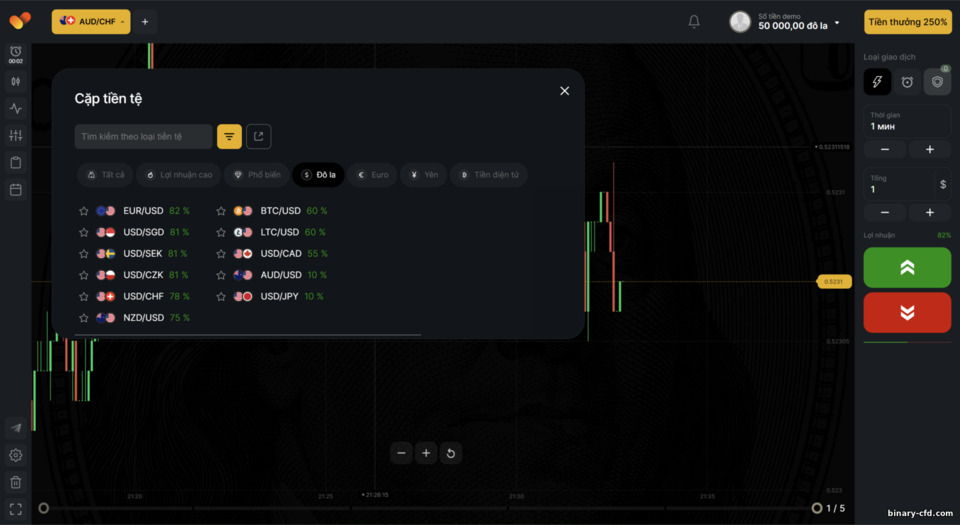Open notifications bell
The height and width of the screenshot is (525, 960).
694,21
